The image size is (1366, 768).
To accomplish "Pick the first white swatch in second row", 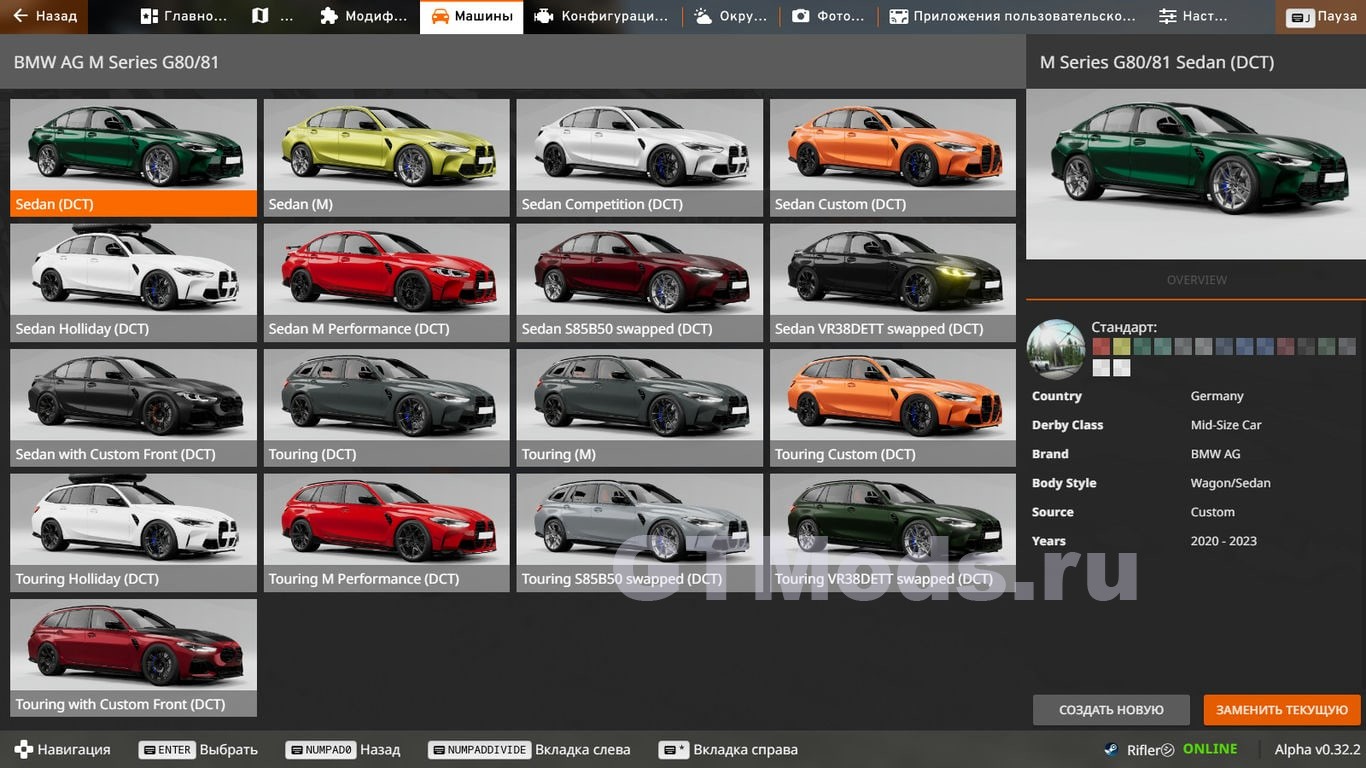I will tap(1101, 367).
